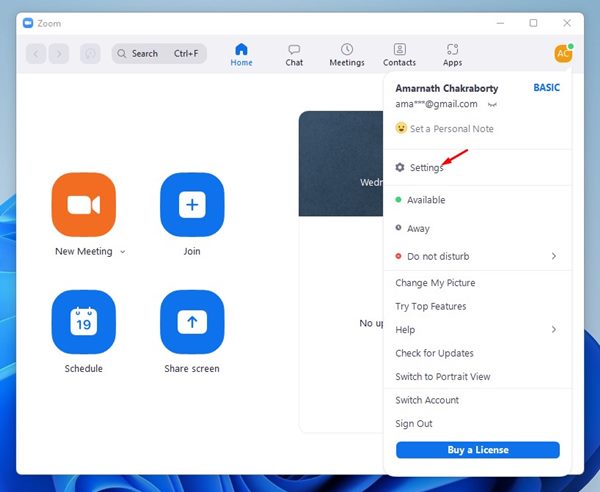
Task: Open Settings from profile menu
Action: click(x=477, y=168)
